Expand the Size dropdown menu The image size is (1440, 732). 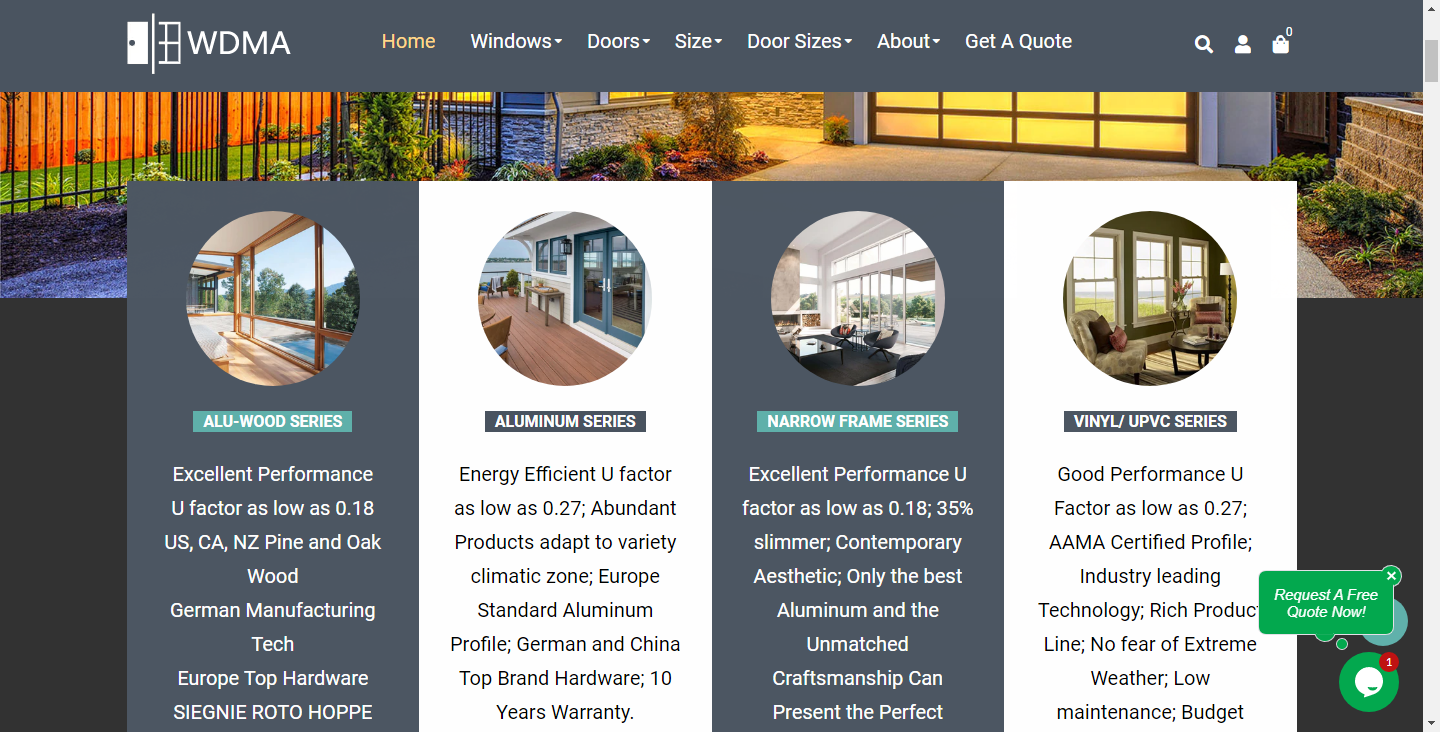(x=698, y=41)
